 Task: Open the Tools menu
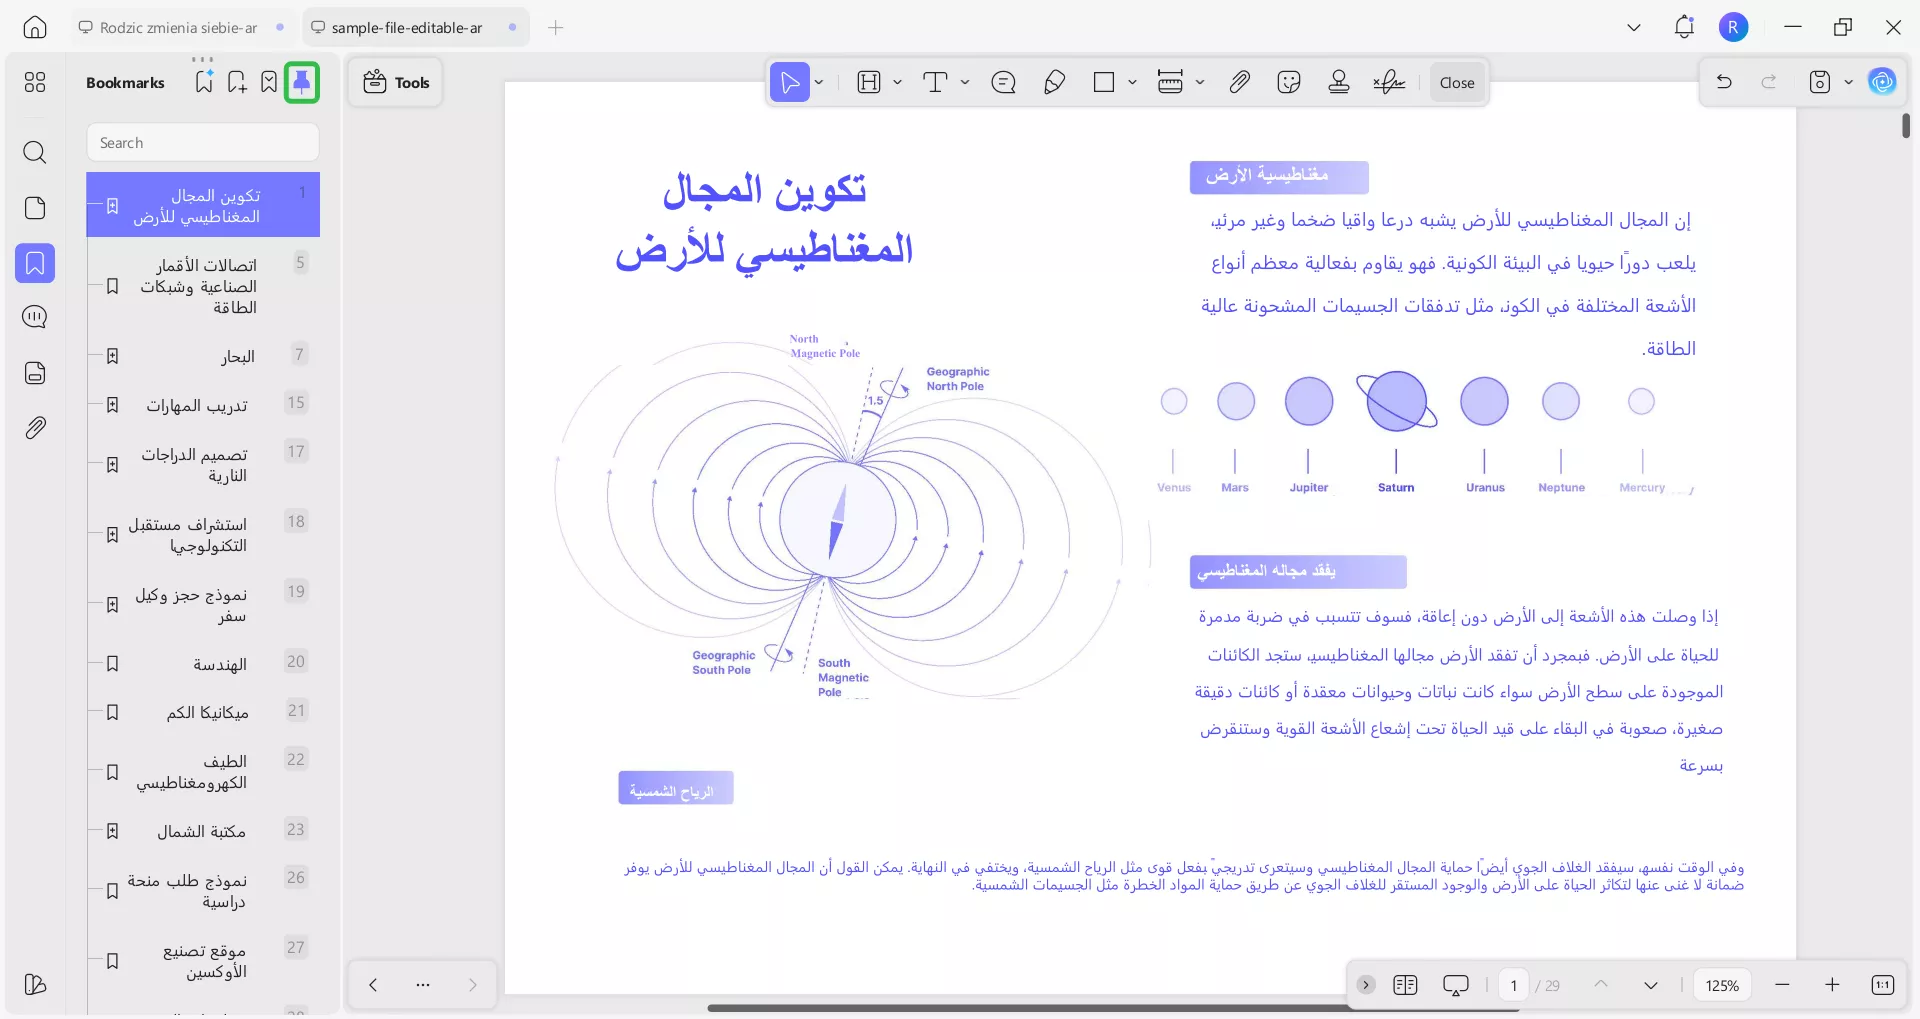tap(394, 82)
